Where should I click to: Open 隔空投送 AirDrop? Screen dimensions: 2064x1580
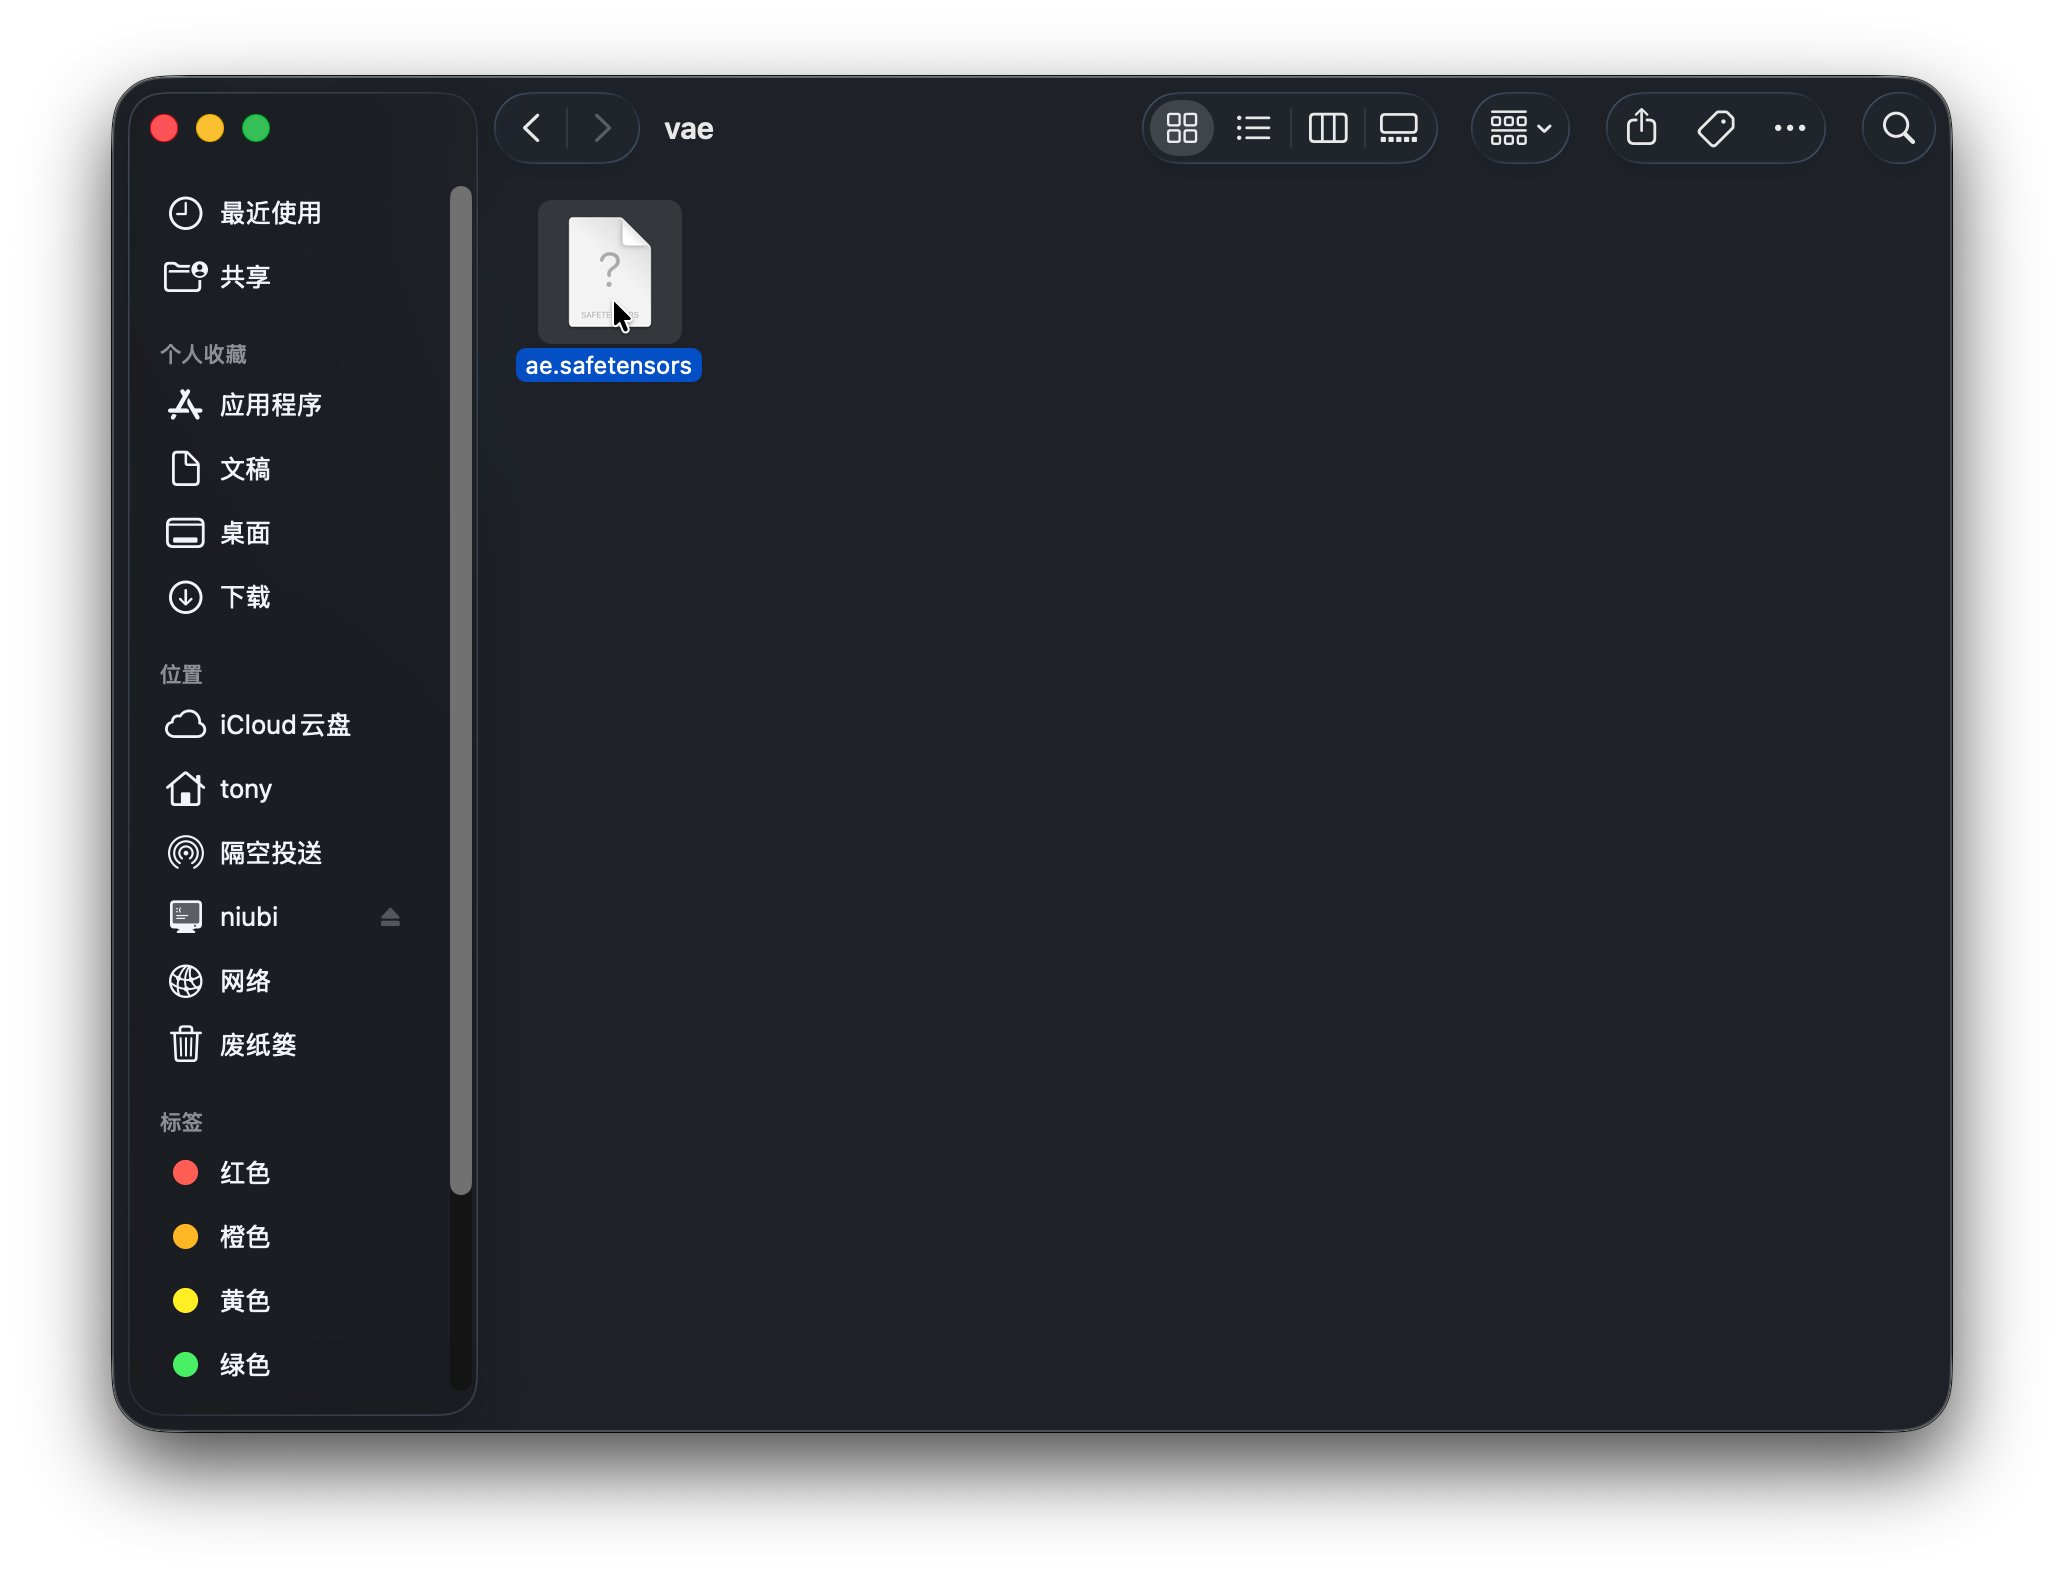click(x=270, y=853)
